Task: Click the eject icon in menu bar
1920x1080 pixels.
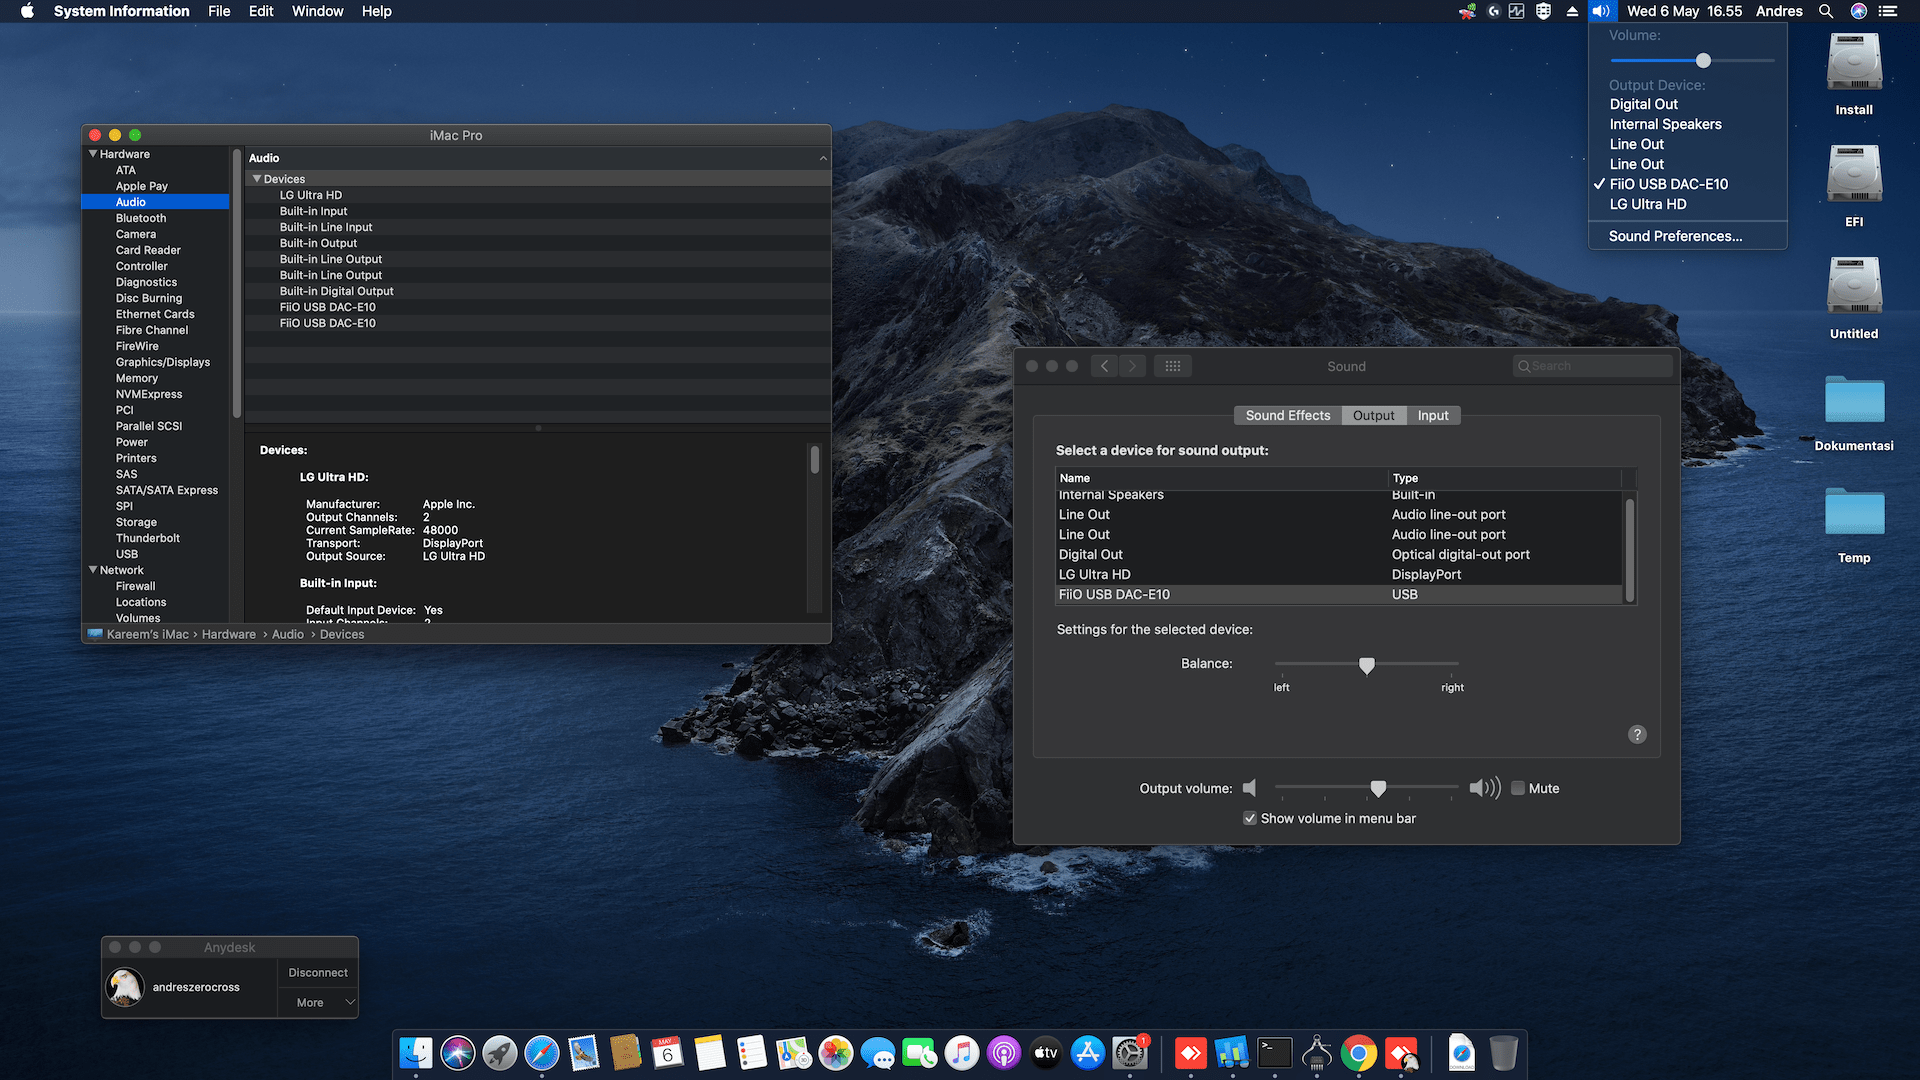Action: 1572,11
